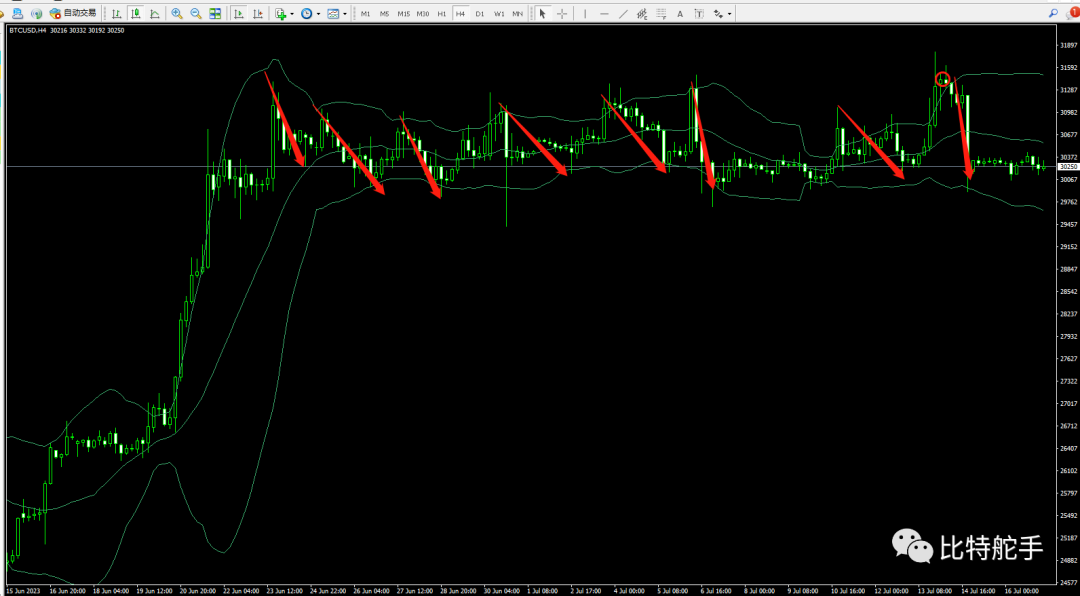1080x596 pixels.
Task: Select the M15 timeframe
Action: point(404,14)
